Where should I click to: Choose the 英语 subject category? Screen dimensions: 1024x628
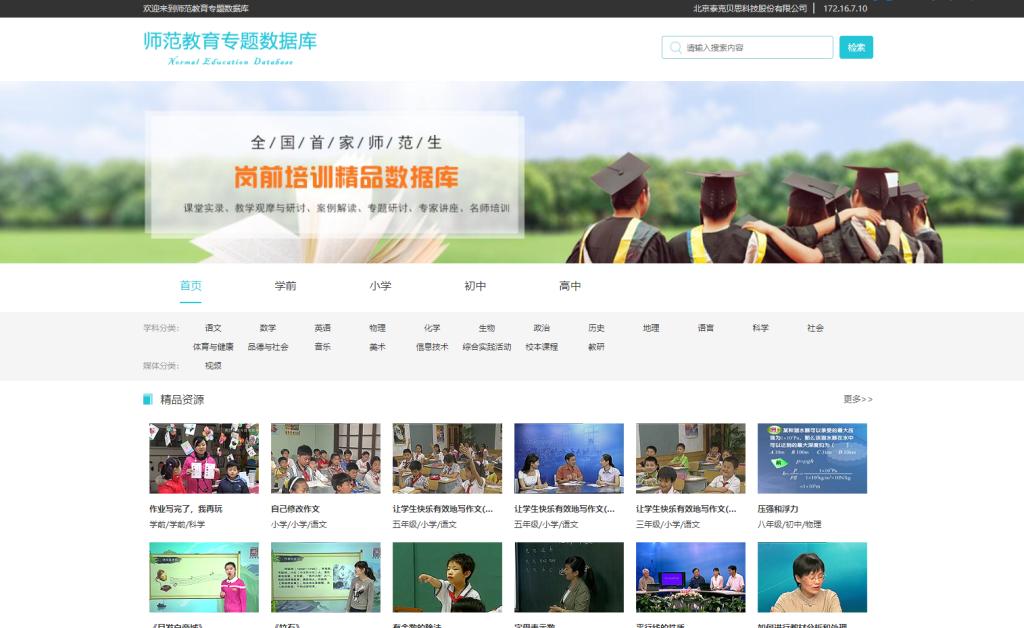323,328
